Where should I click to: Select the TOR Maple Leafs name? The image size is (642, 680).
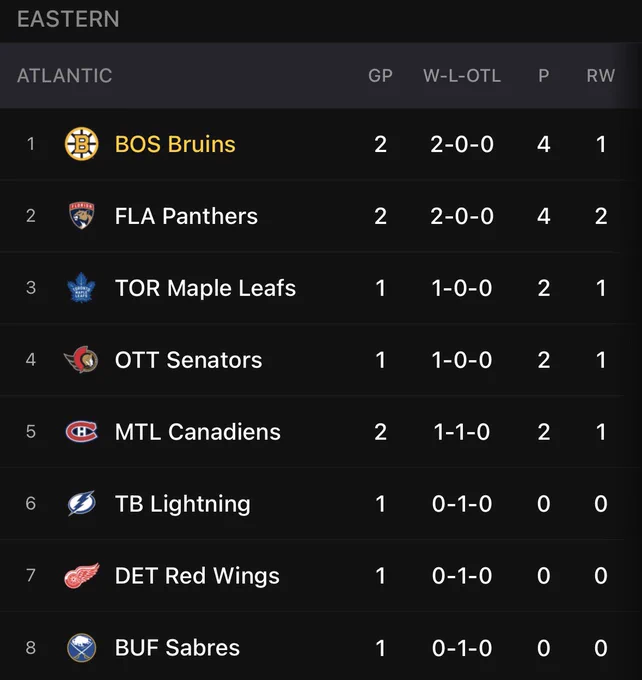[x=205, y=288]
